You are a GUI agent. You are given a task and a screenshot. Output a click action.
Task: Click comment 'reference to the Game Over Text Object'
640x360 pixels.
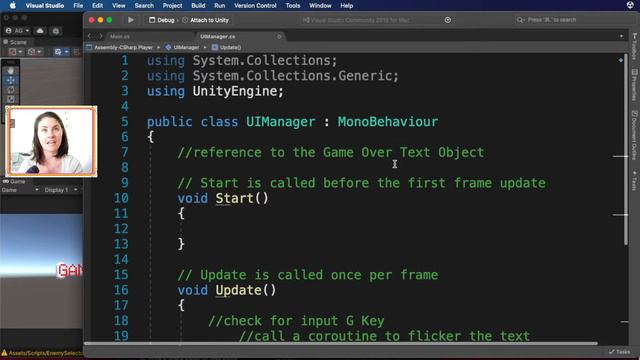coord(331,152)
